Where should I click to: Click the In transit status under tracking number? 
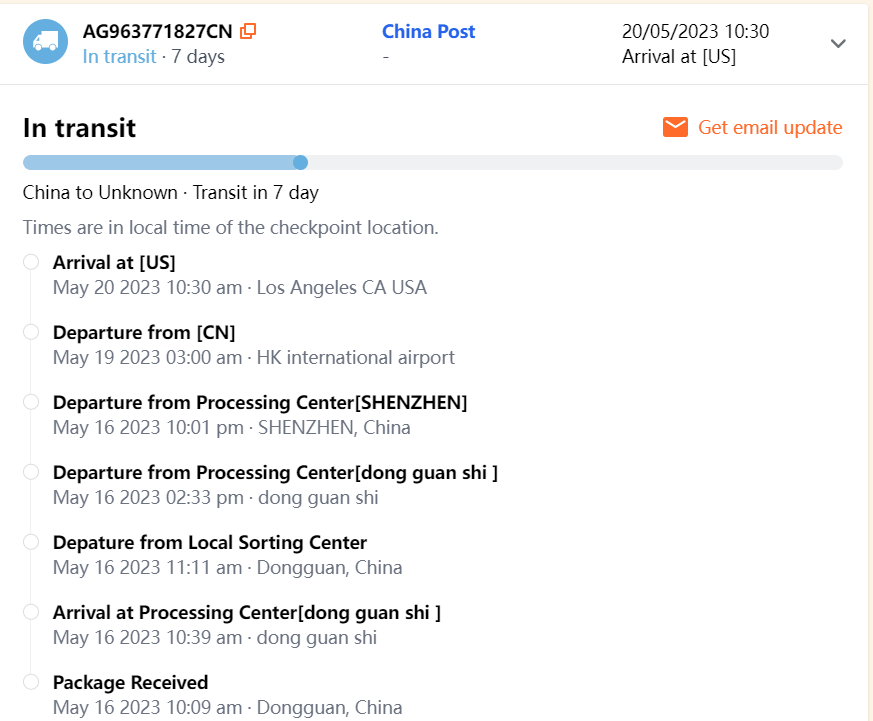[x=119, y=56]
